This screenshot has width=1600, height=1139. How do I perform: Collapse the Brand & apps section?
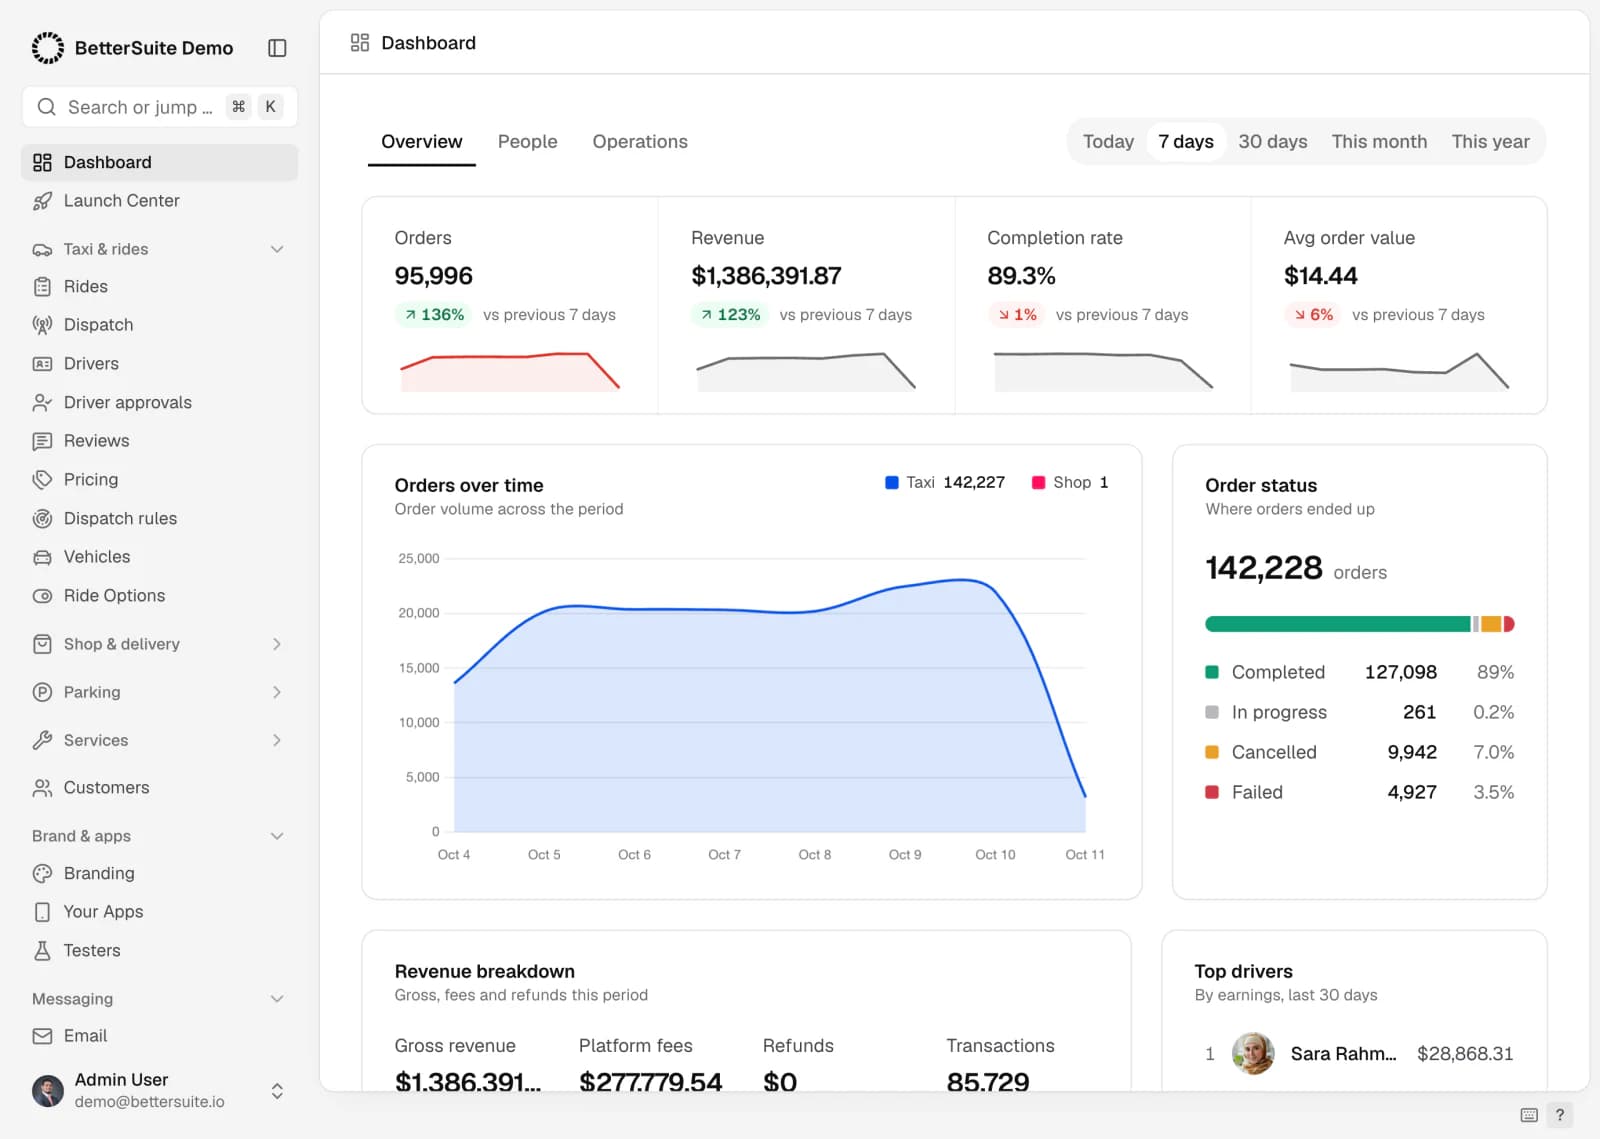coord(277,836)
